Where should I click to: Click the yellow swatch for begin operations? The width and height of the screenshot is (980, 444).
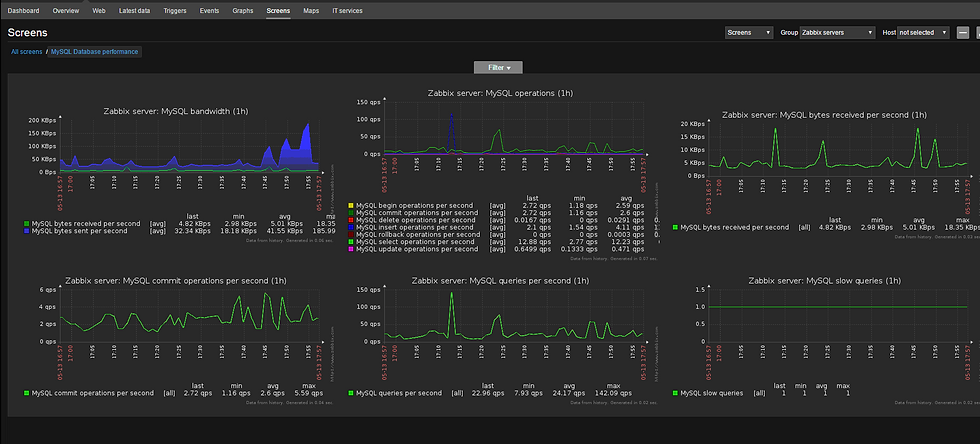click(x=351, y=205)
